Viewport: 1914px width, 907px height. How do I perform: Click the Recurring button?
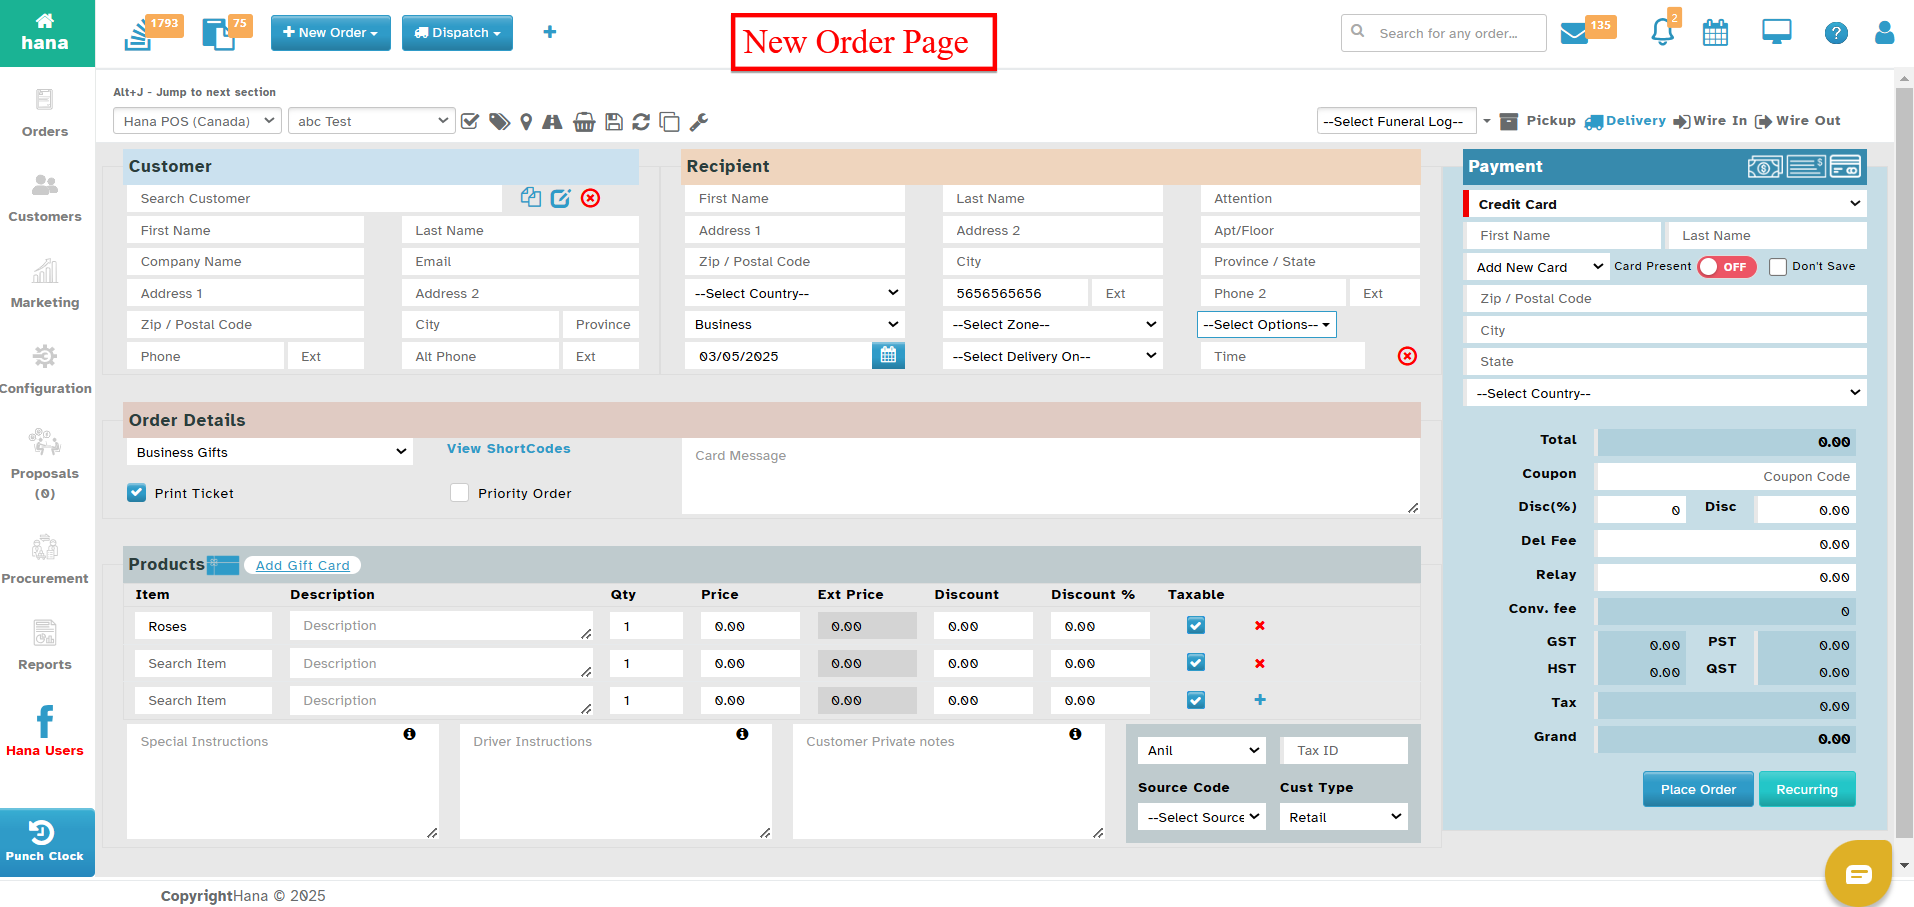1807,789
